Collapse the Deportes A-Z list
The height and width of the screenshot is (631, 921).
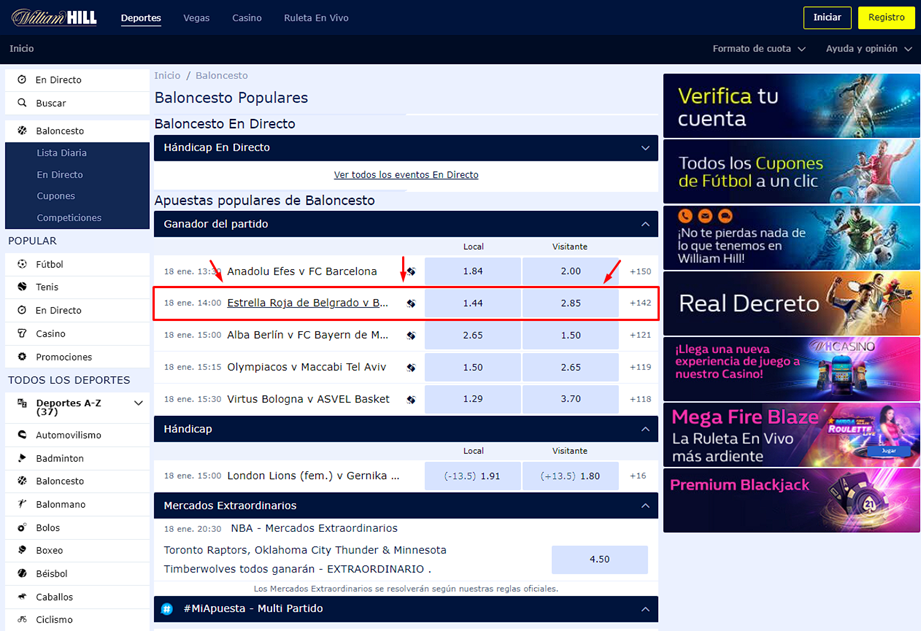click(138, 404)
